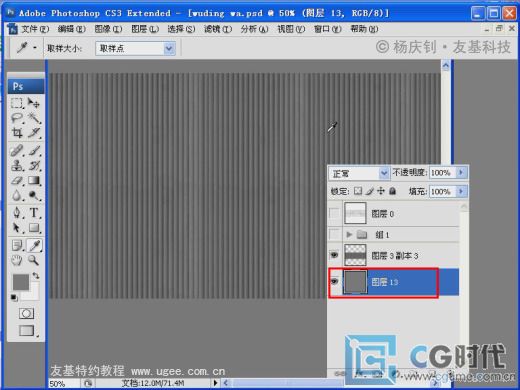Select the Rectangle shape tool
The height and width of the screenshot is (390, 520).
click(34, 228)
